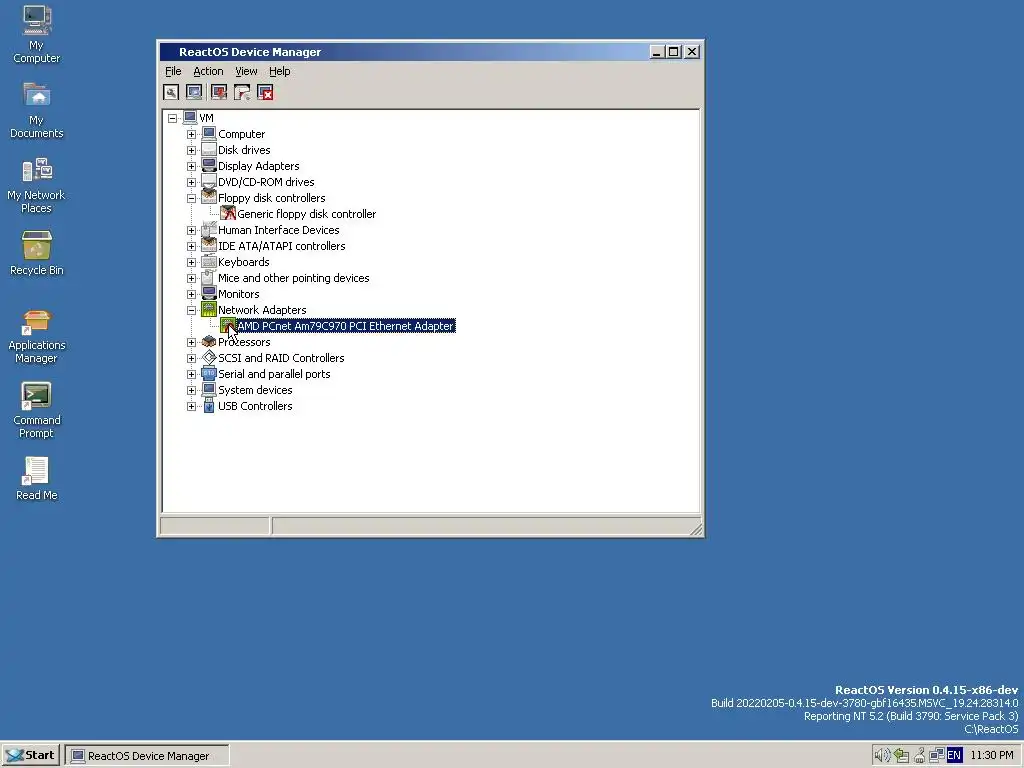
Task: Expand Mice and other pointing devices
Action: 191,278
